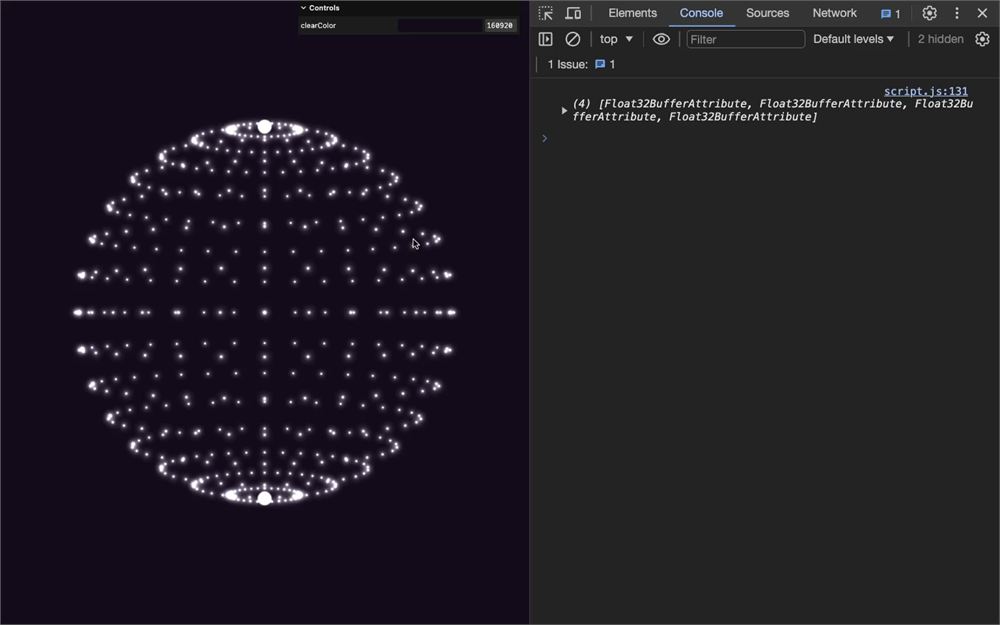Screen dimensions: 1000x625
Task: Open the script.js:131 source link
Action: tap(925, 91)
